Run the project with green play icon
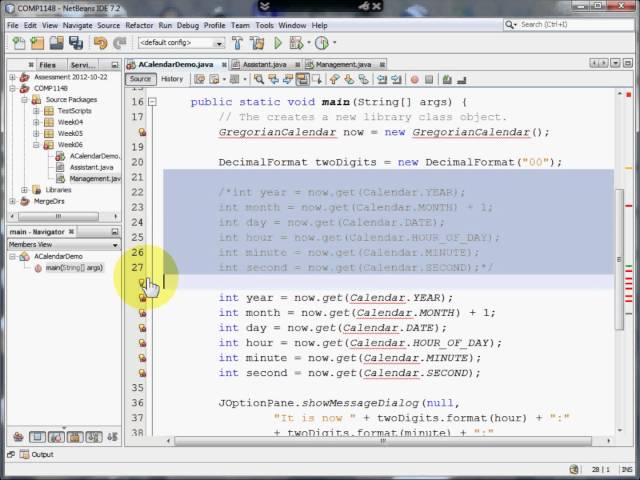Viewport: 640px width, 480px height. [278, 42]
